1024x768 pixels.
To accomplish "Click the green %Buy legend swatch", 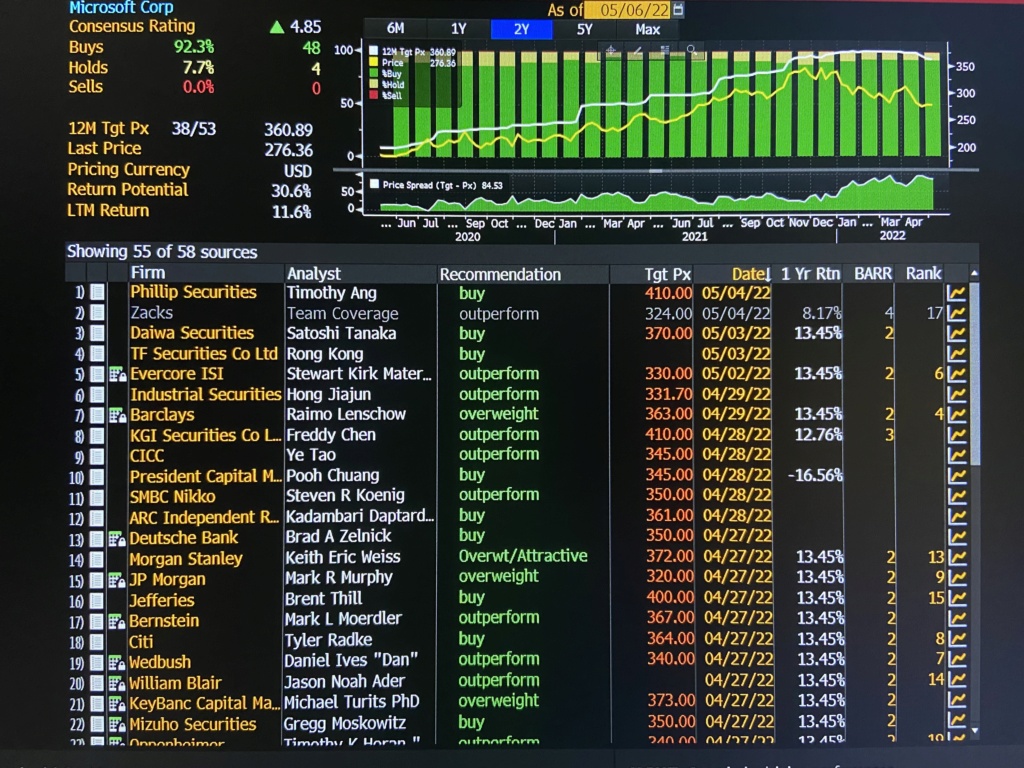I will click(374, 73).
